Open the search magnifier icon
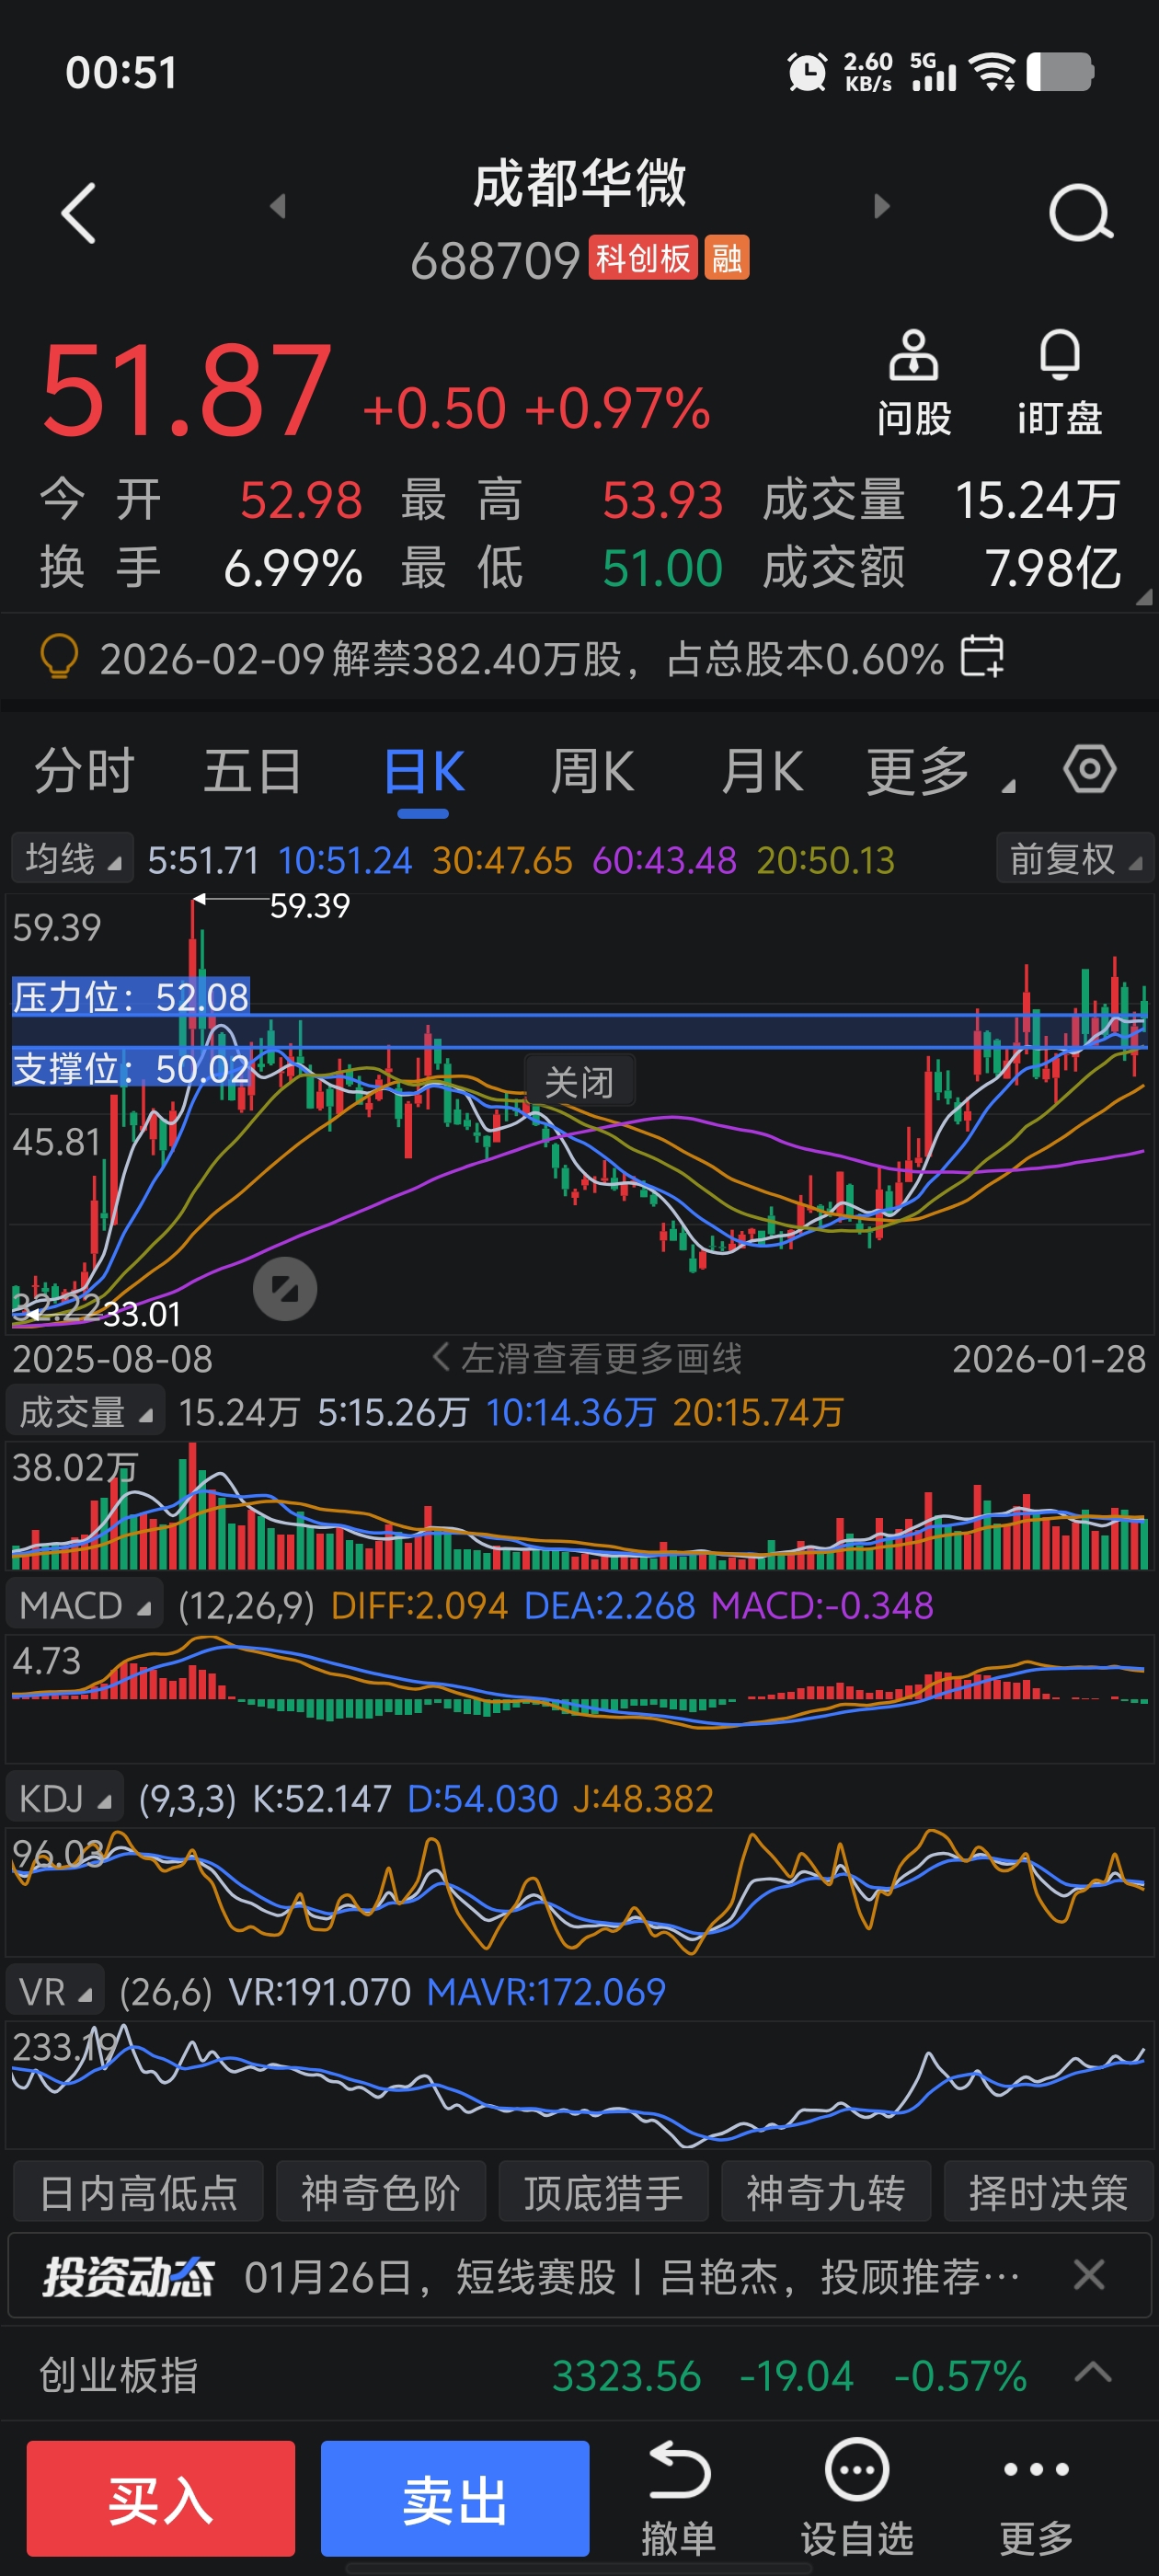 tap(1081, 212)
